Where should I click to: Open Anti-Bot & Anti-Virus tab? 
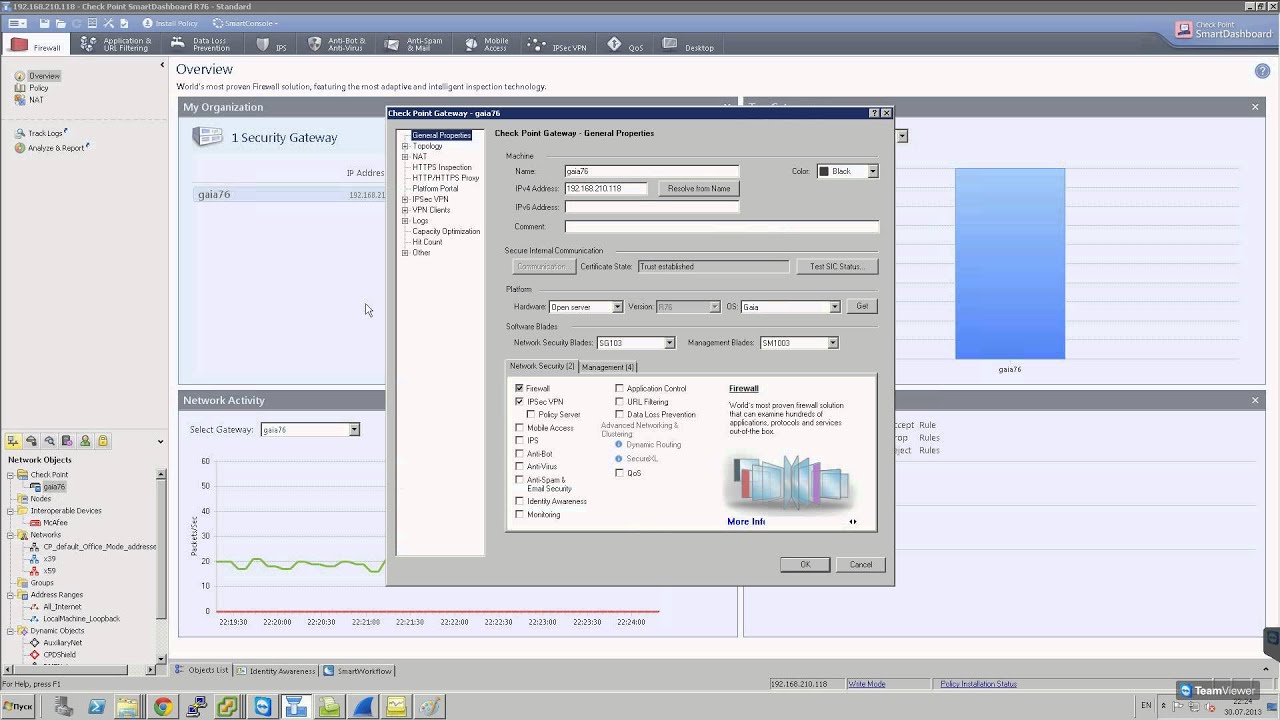click(x=337, y=45)
